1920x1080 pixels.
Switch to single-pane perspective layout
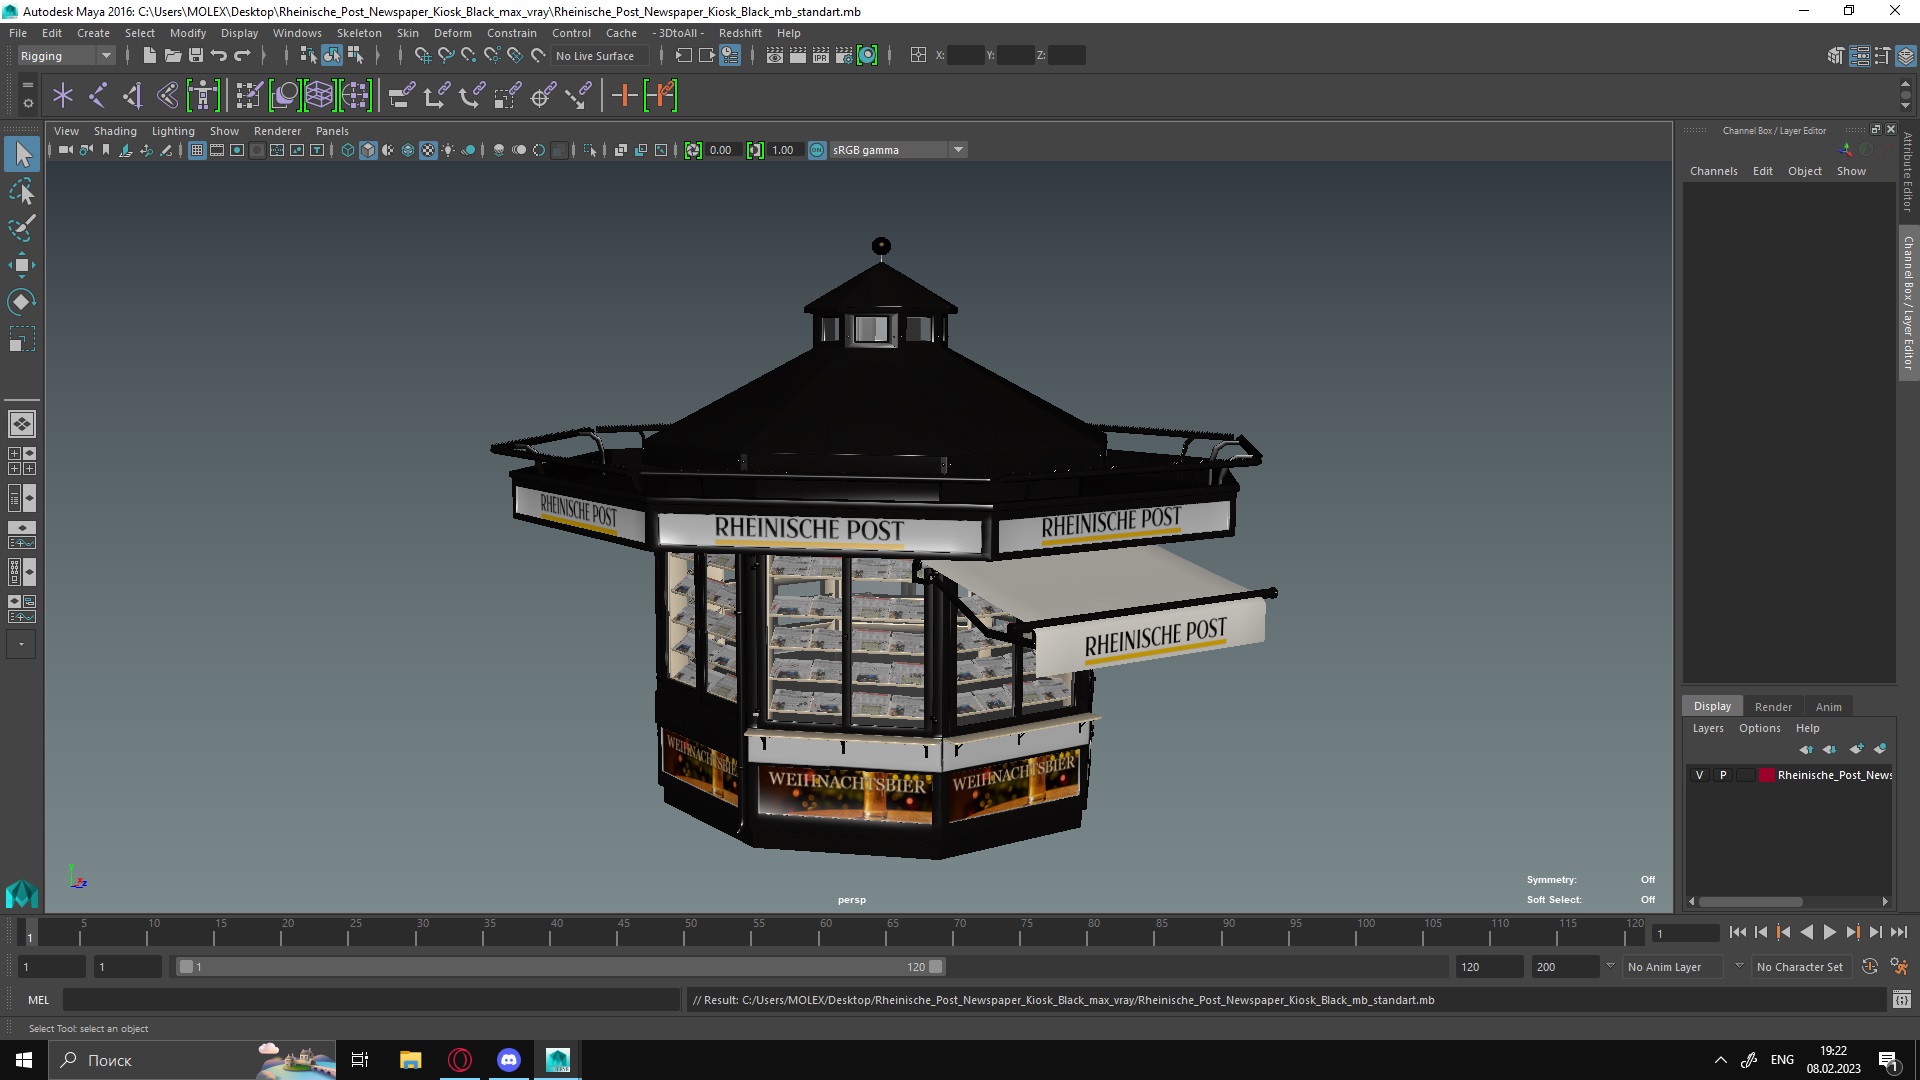pyautogui.click(x=22, y=424)
